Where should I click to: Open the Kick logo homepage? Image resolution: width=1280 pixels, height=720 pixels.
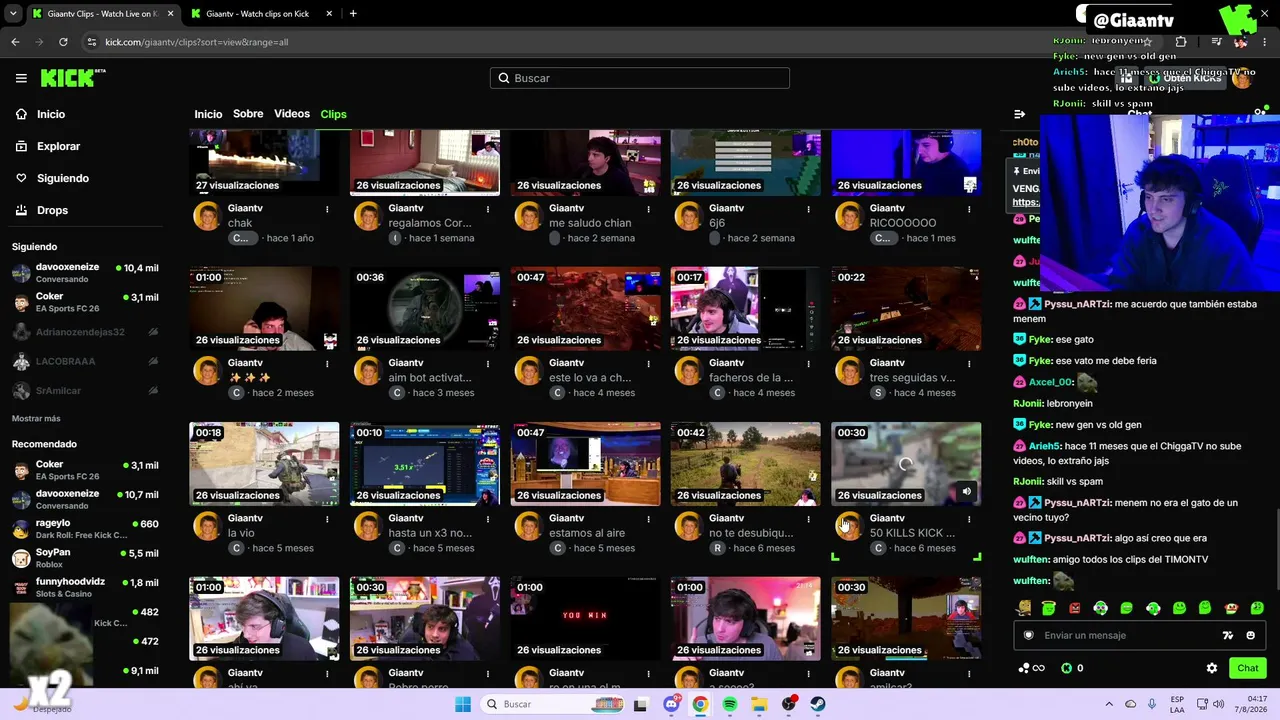73,78
